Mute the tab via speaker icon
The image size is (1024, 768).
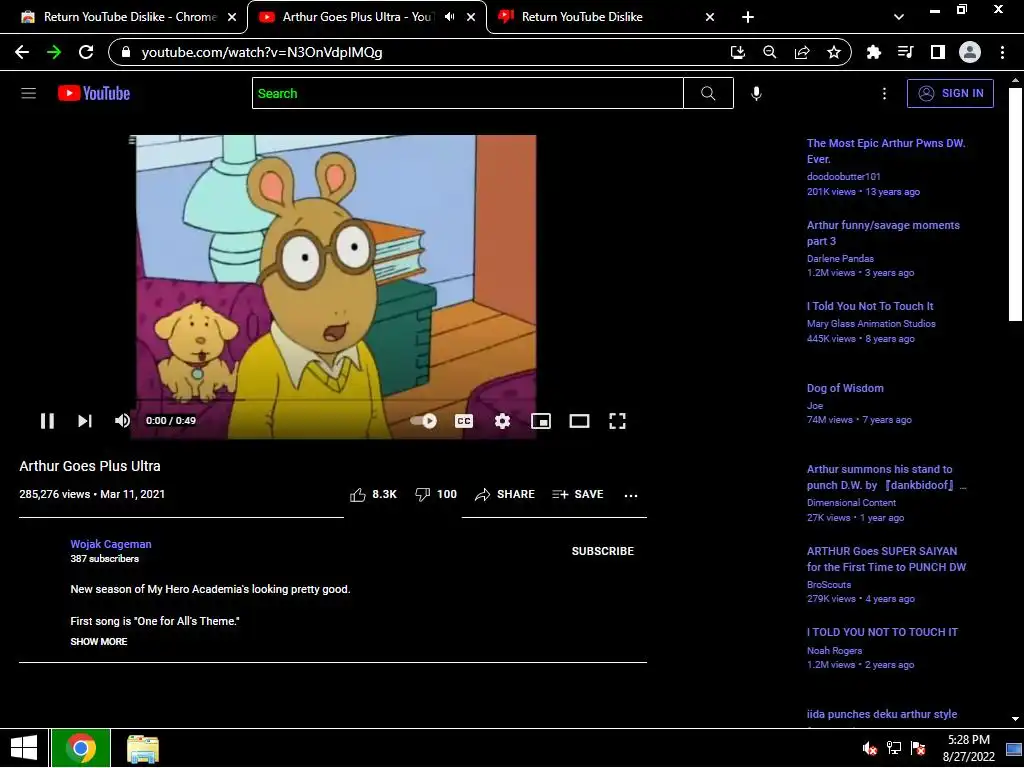(x=449, y=17)
